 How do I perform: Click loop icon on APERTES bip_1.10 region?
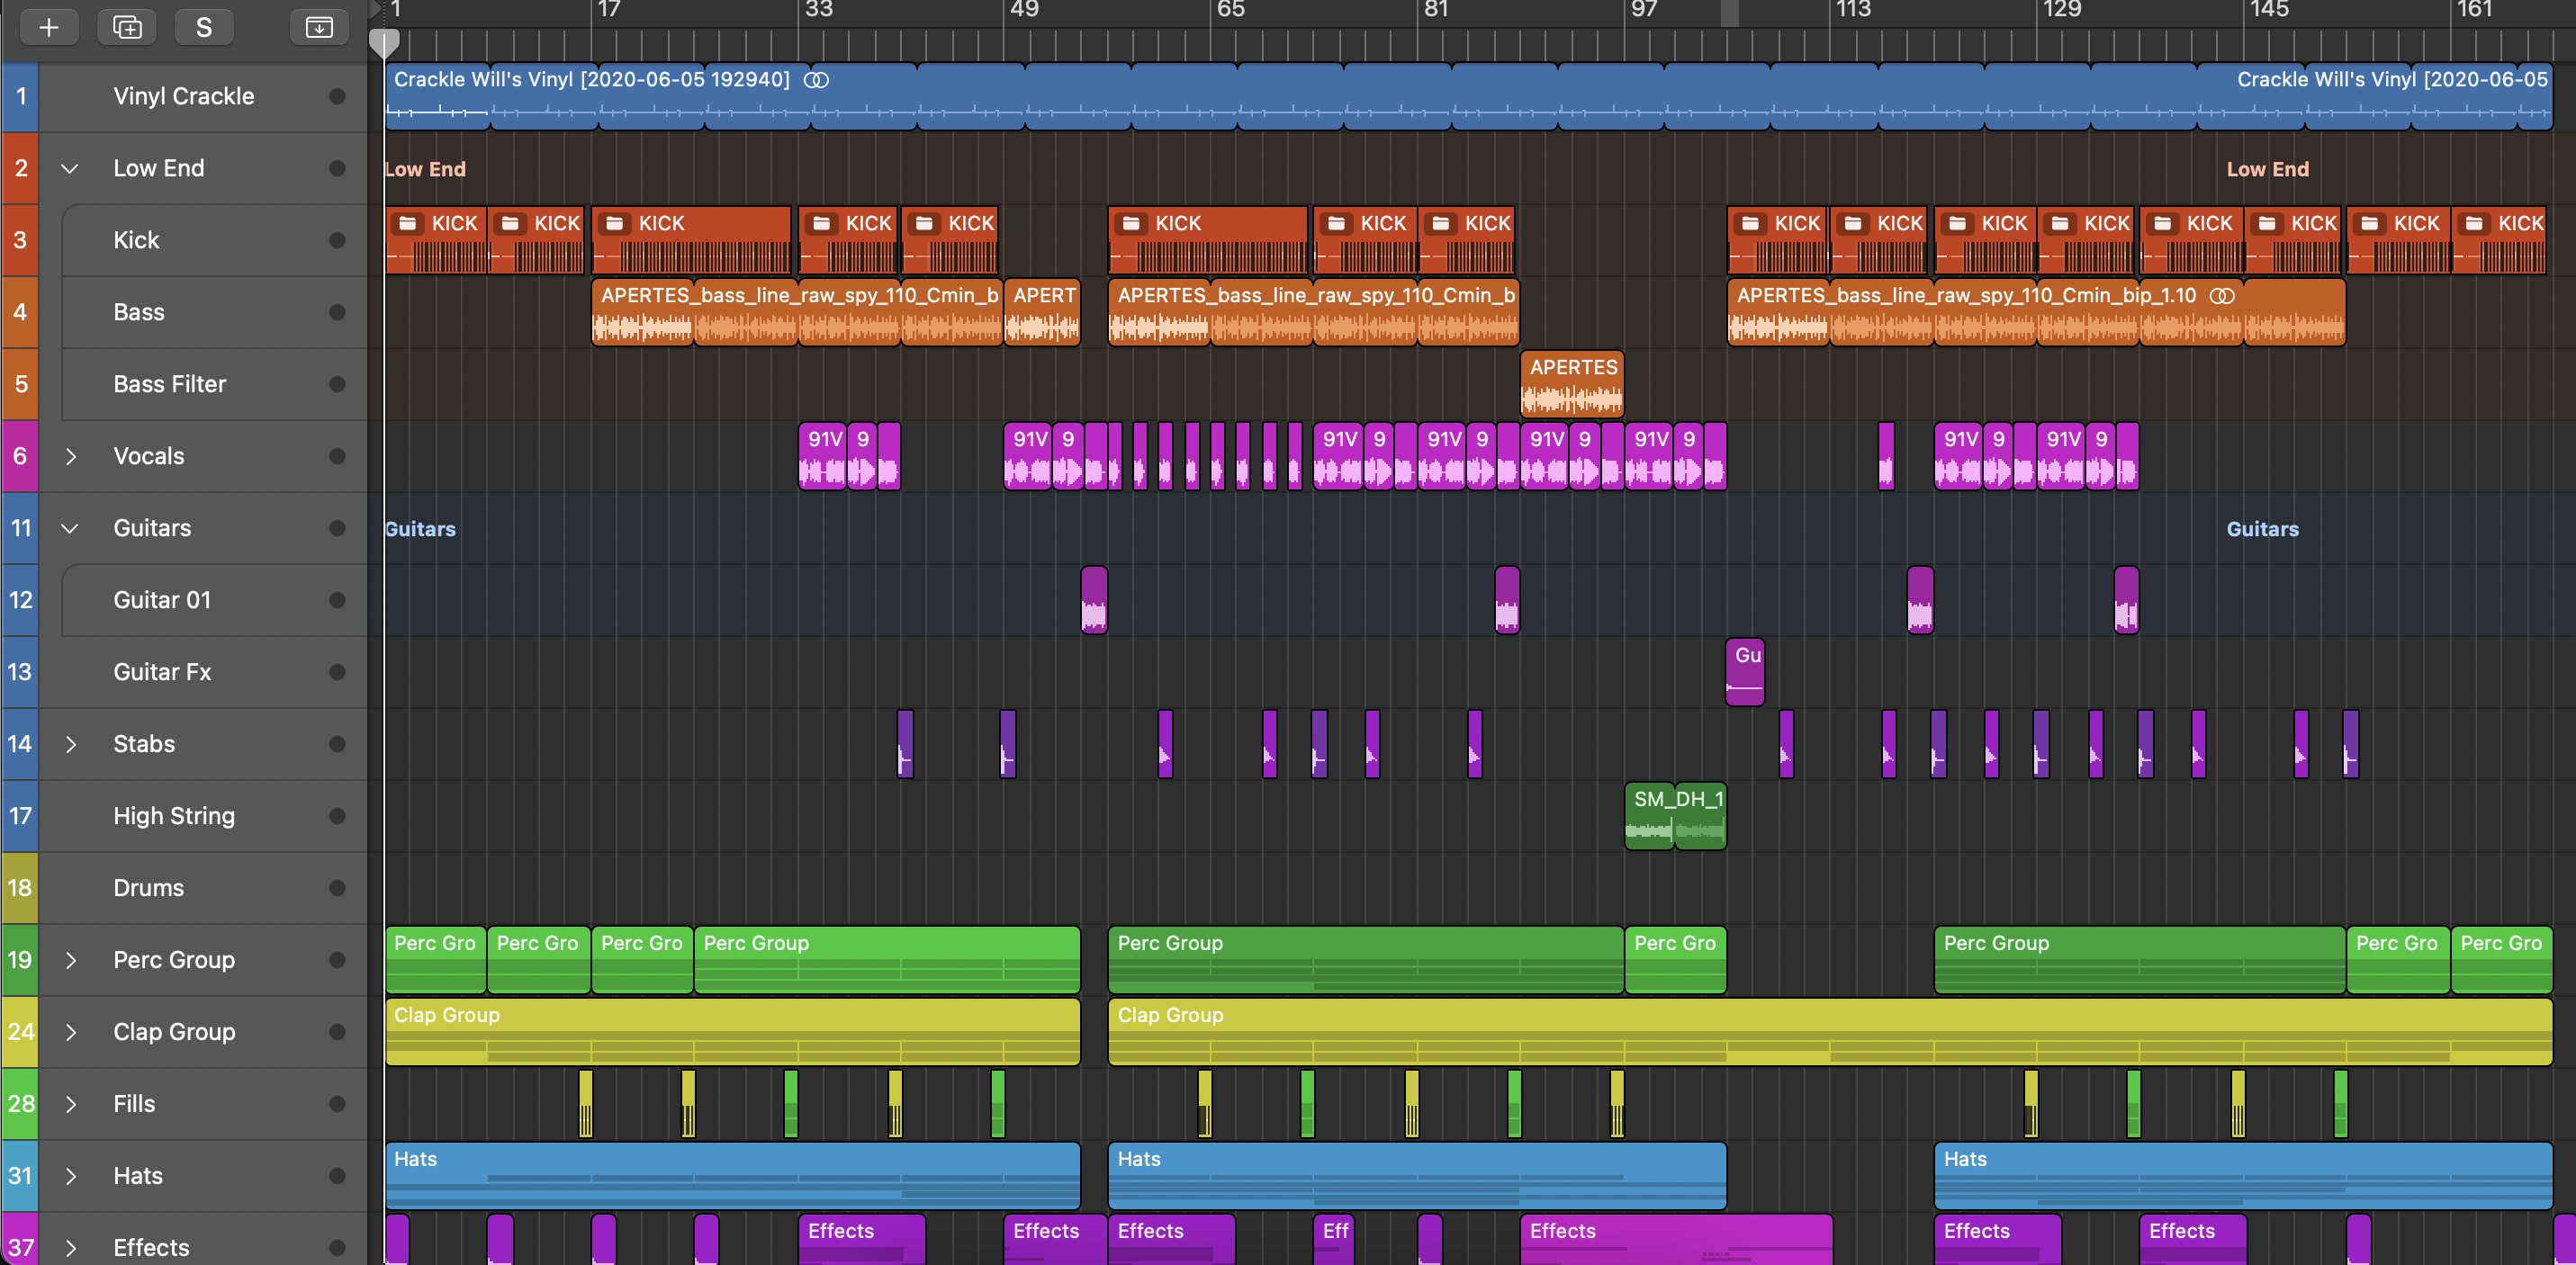click(x=2221, y=296)
